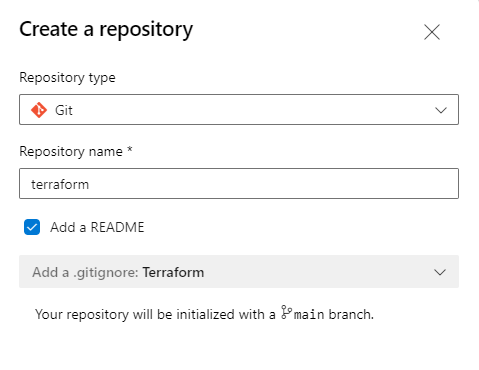Viewport: 479px width, 370px height.
Task: Click the Repository type label
Action: click(x=67, y=78)
